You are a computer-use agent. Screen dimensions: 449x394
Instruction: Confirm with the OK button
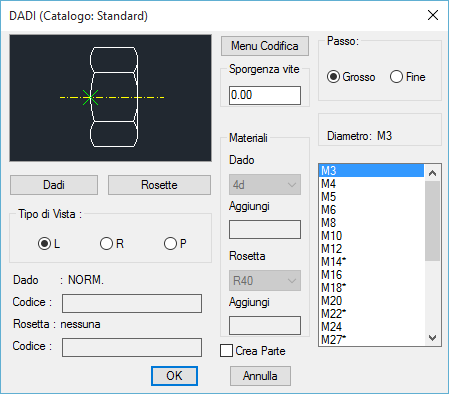coord(174,376)
